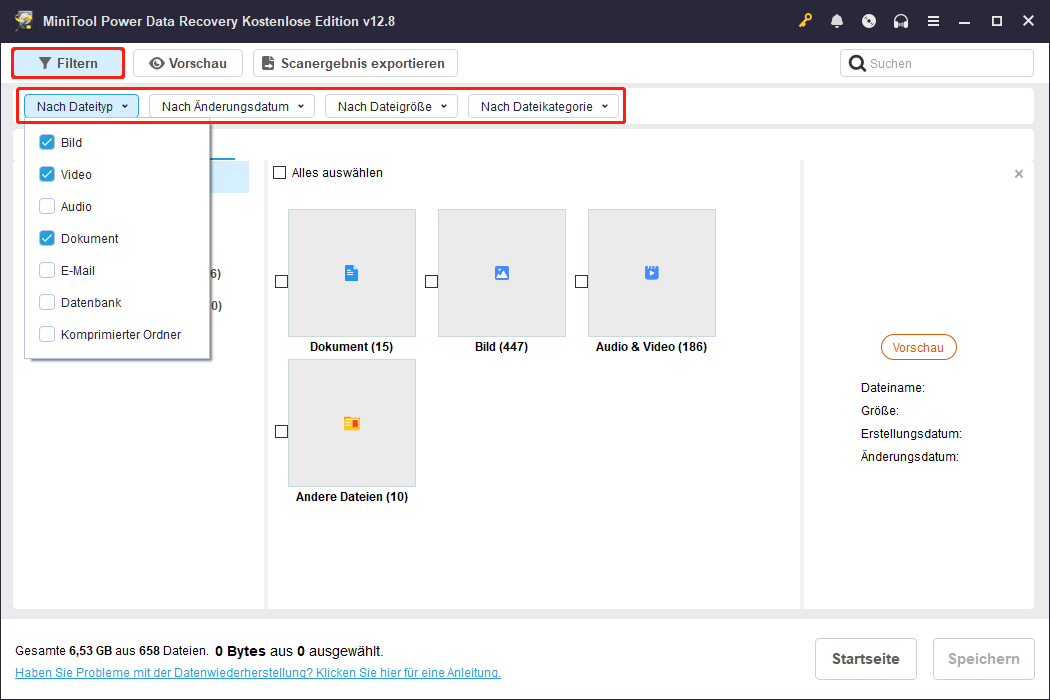Check the Audio file type checkbox

point(47,206)
